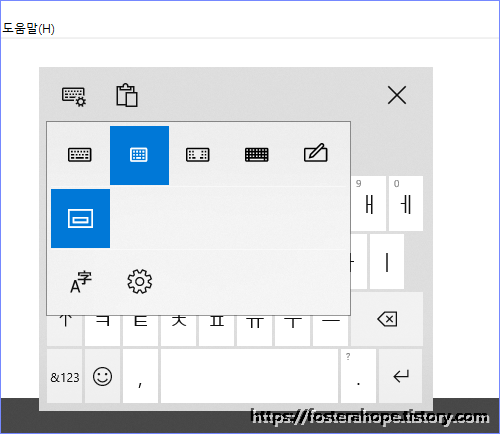Select the default keyboard layout
The height and width of the screenshot is (434, 500).
pyautogui.click(x=80, y=155)
